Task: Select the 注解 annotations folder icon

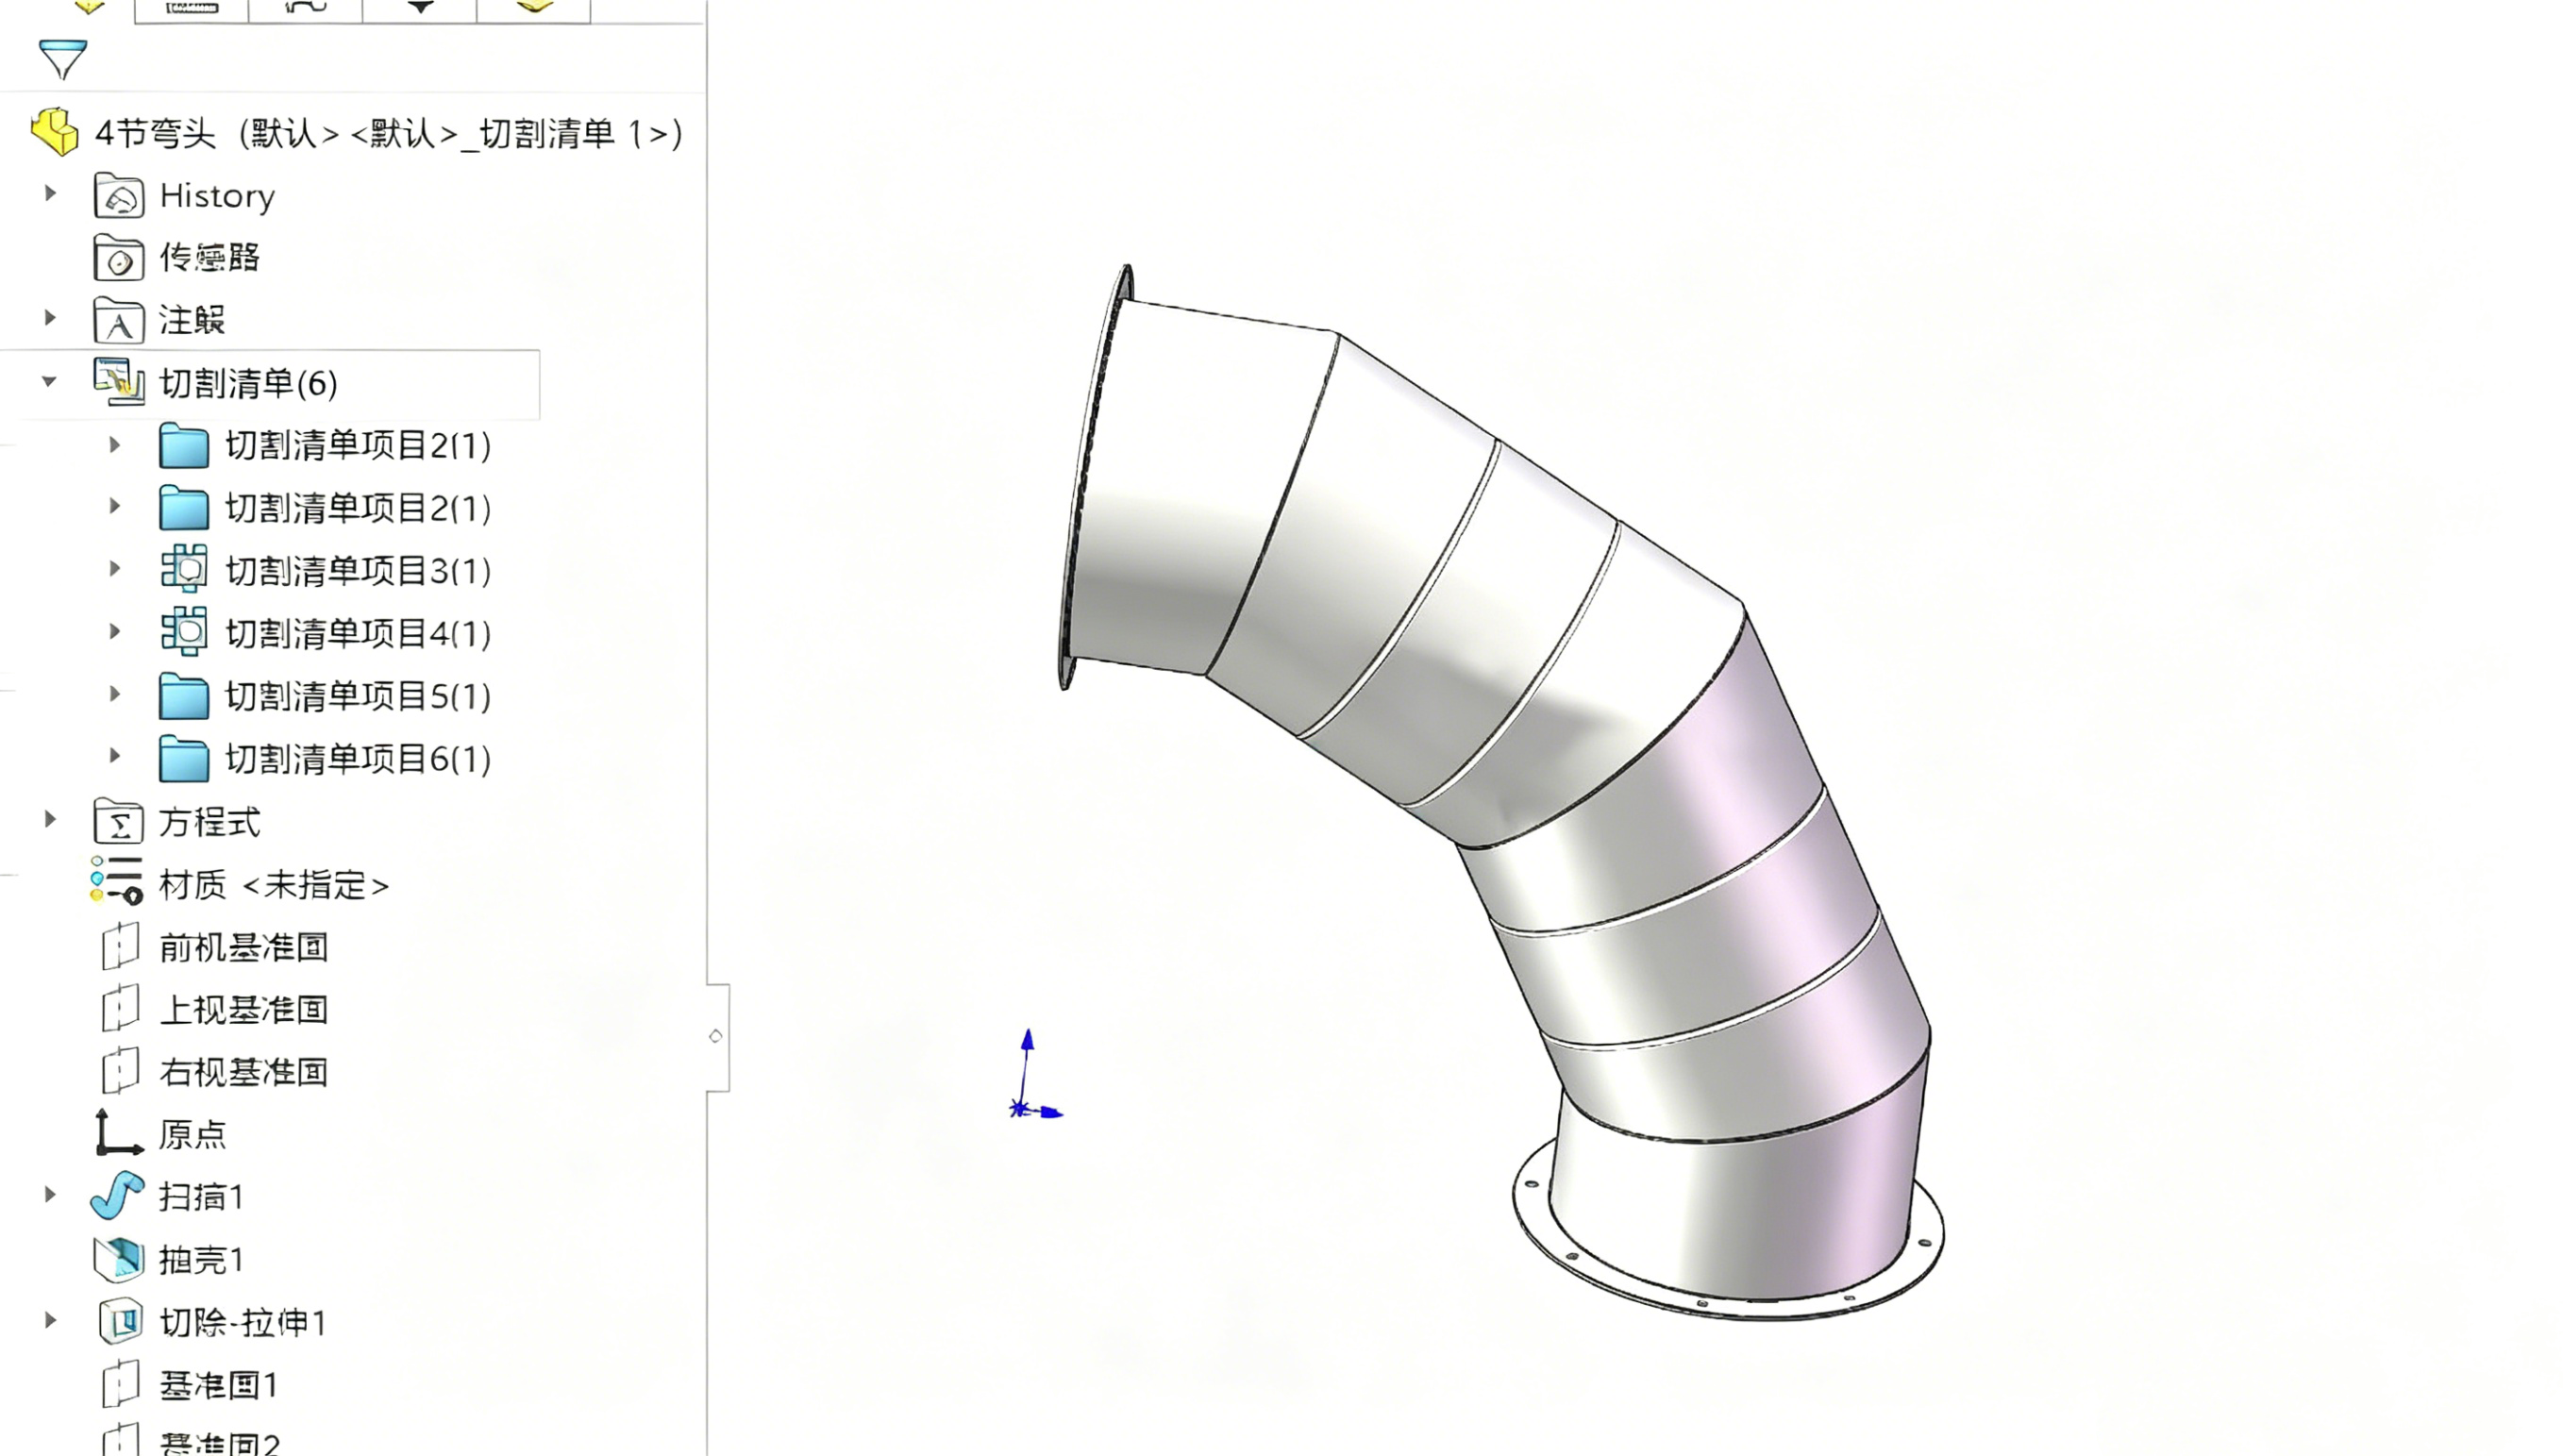Action: coord(119,321)
